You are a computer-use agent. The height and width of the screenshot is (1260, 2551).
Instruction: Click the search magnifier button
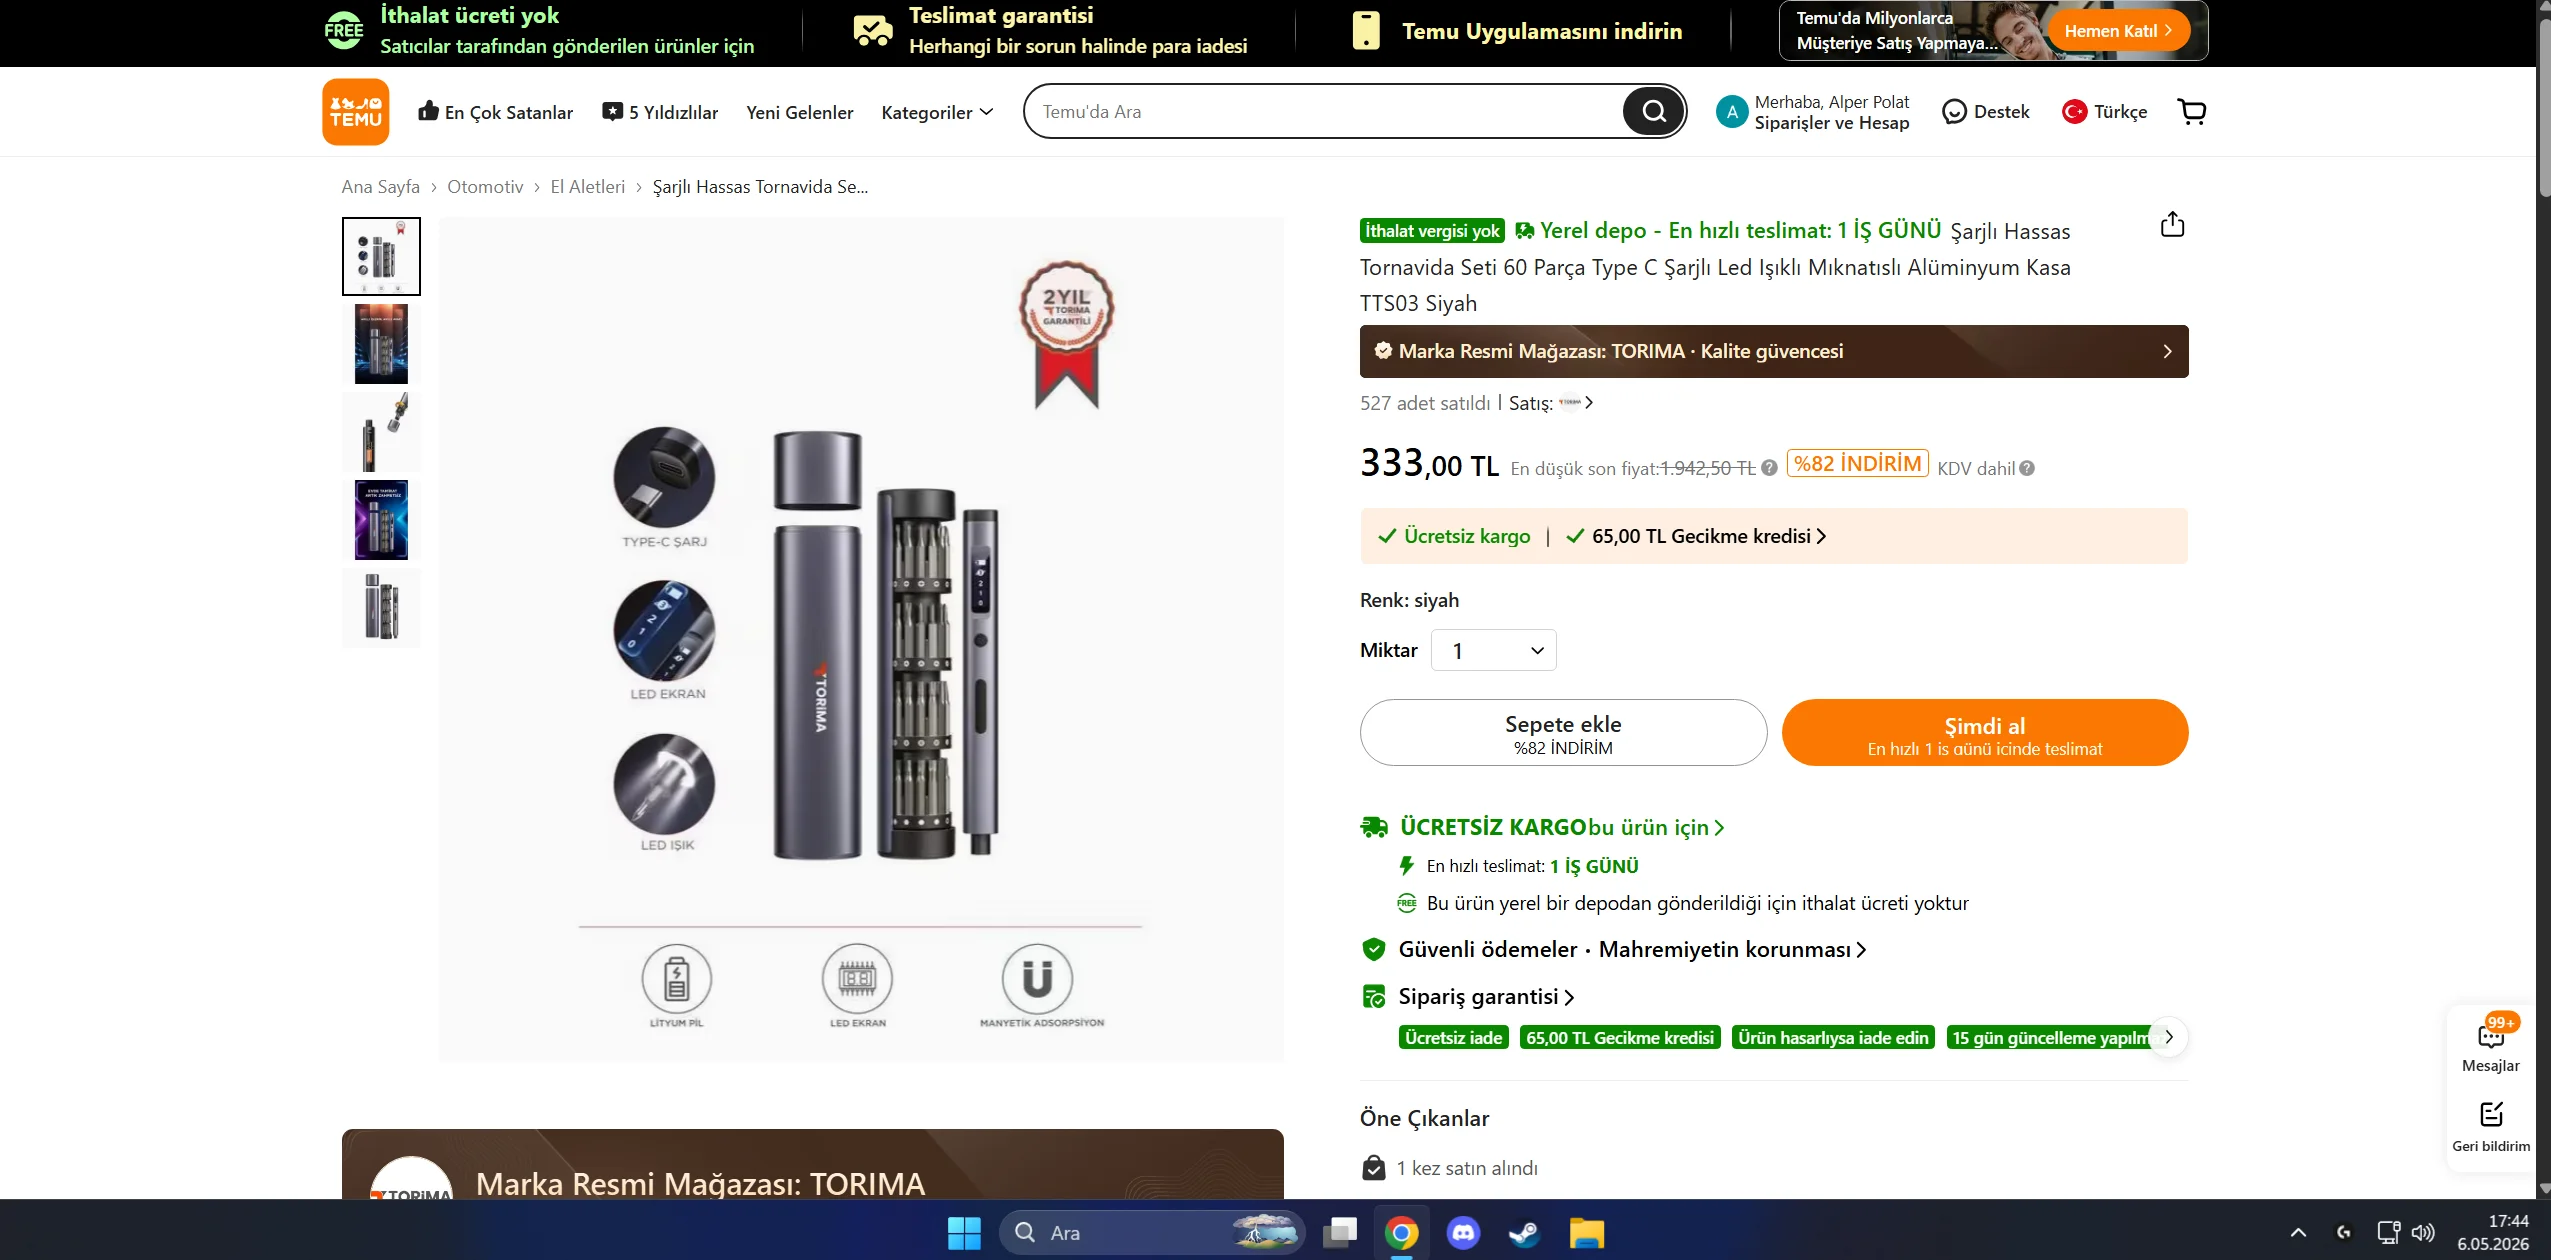click(1653, 111)
